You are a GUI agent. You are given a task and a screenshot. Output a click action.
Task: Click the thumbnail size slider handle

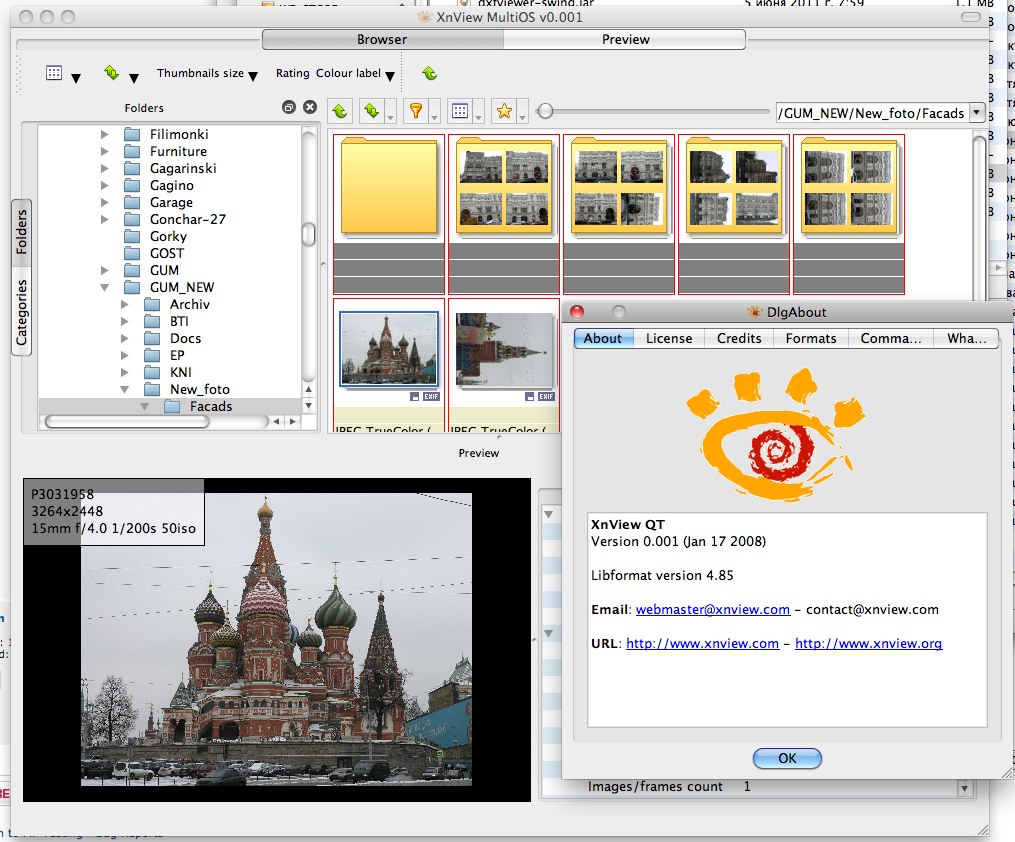click(546, 111)
